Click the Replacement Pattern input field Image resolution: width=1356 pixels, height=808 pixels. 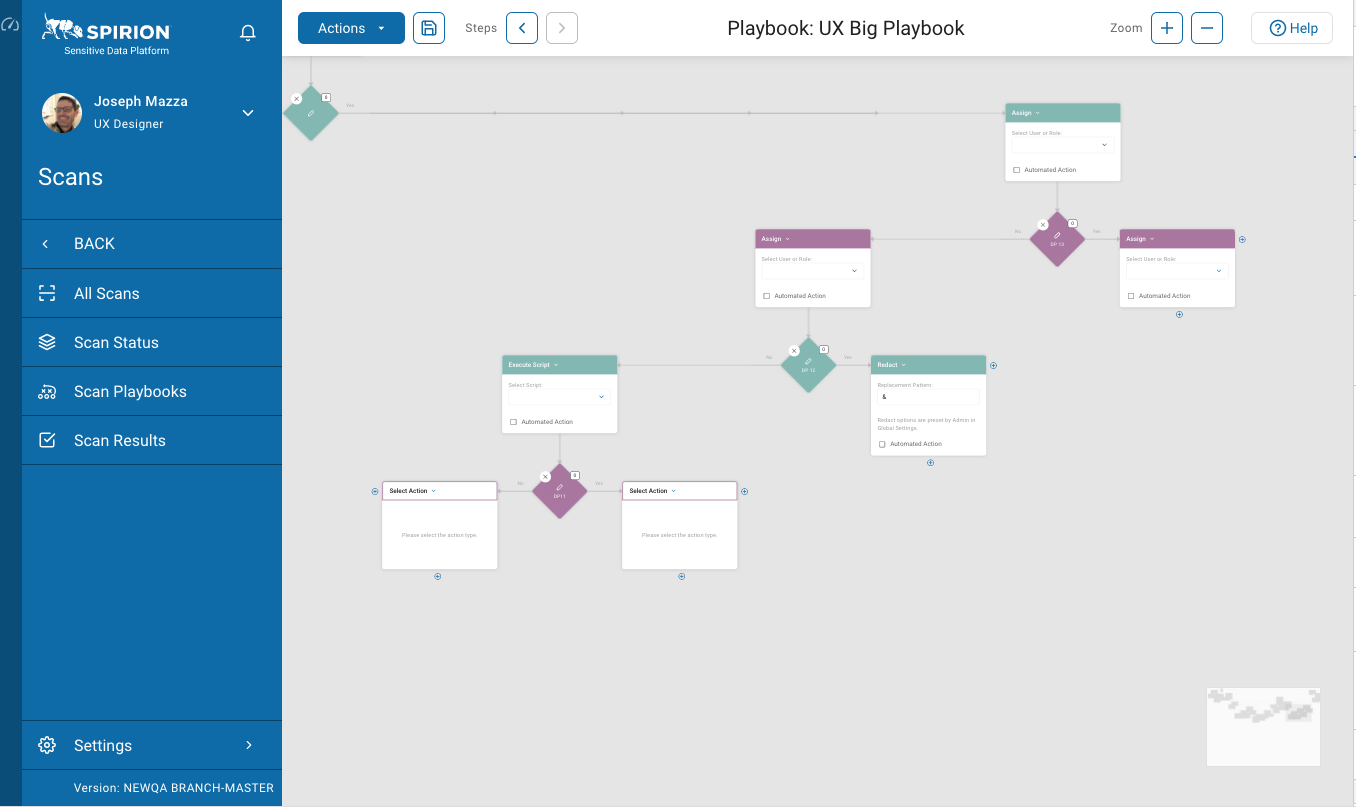(x=928, y=397)
